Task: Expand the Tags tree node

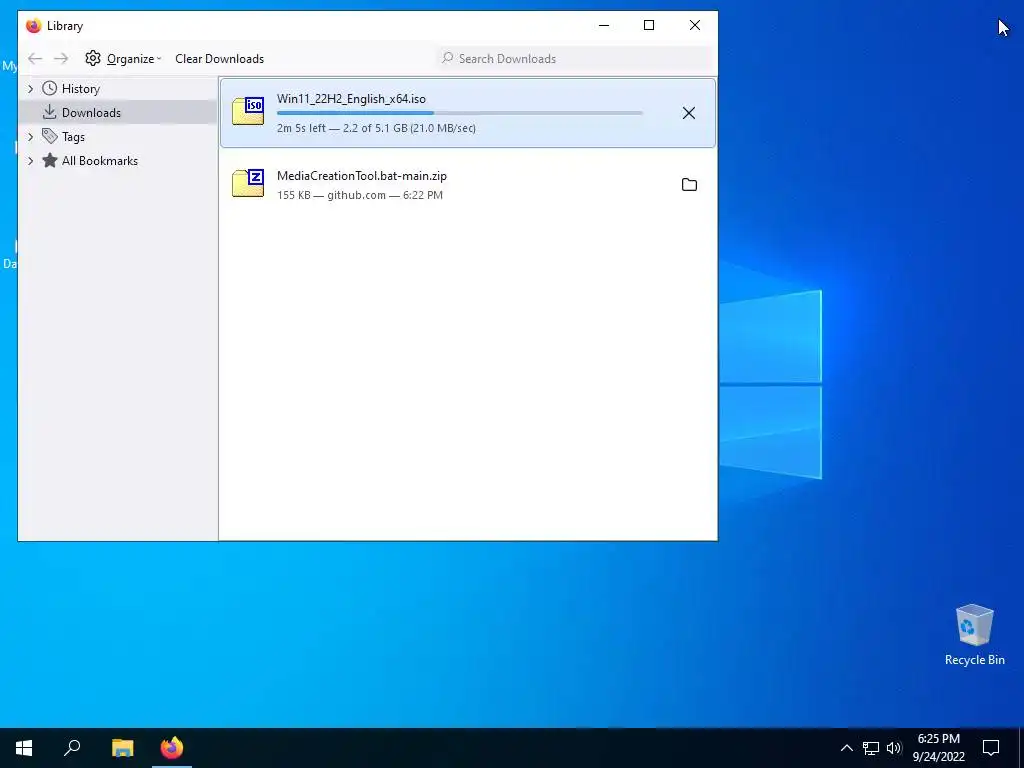Action: click(30, 137)
